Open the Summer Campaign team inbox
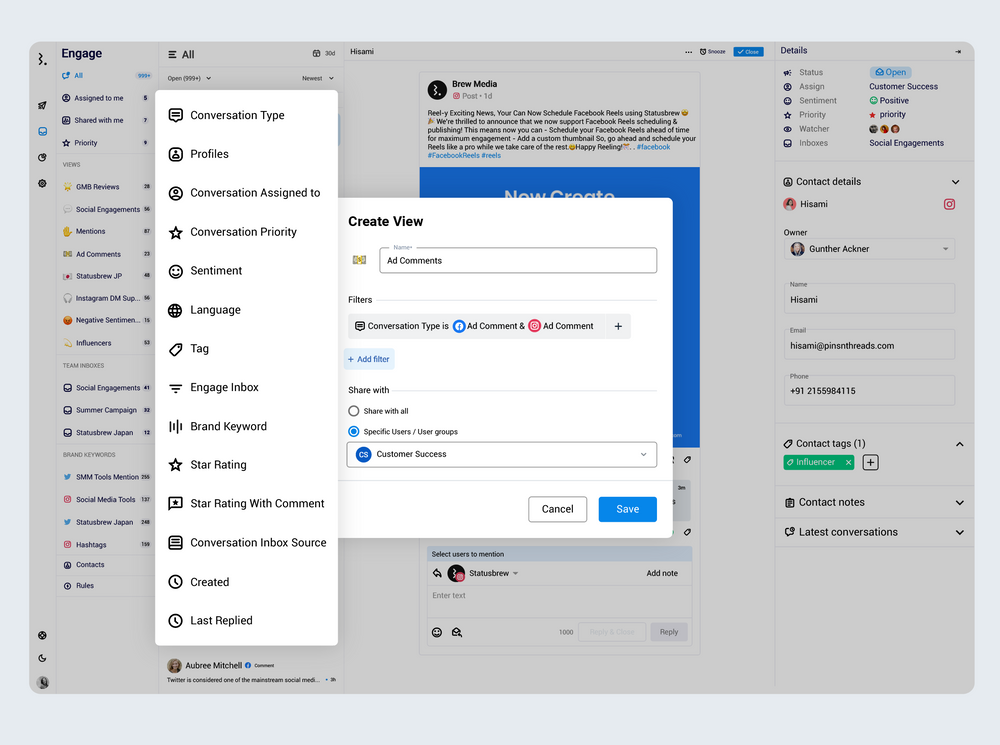1000x745 pixels. (106, 410)
